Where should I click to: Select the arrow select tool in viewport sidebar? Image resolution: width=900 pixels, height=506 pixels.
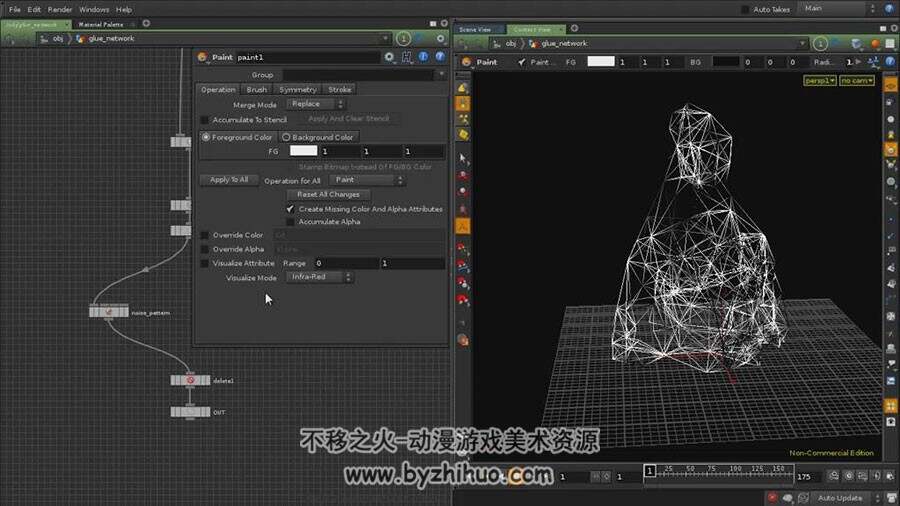click(x=463, y=158)
